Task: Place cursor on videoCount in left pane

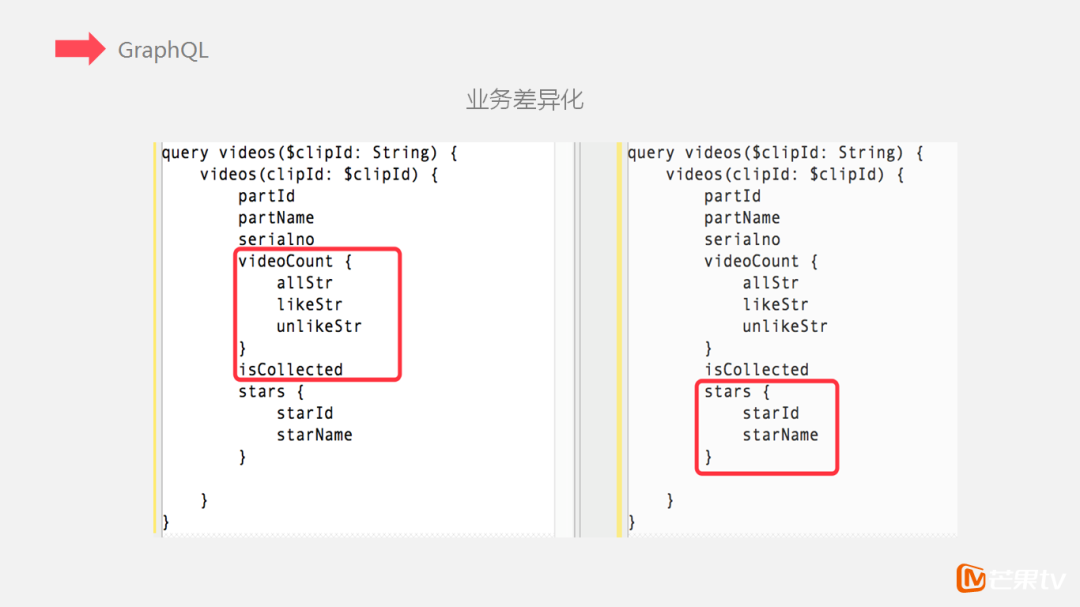Action: tap(285, 261)
